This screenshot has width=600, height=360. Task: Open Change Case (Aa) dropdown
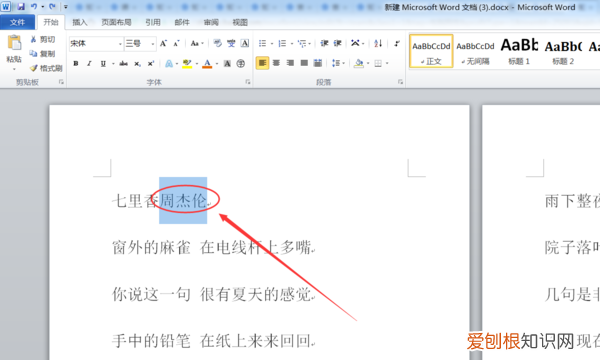(x=197, y=43)
